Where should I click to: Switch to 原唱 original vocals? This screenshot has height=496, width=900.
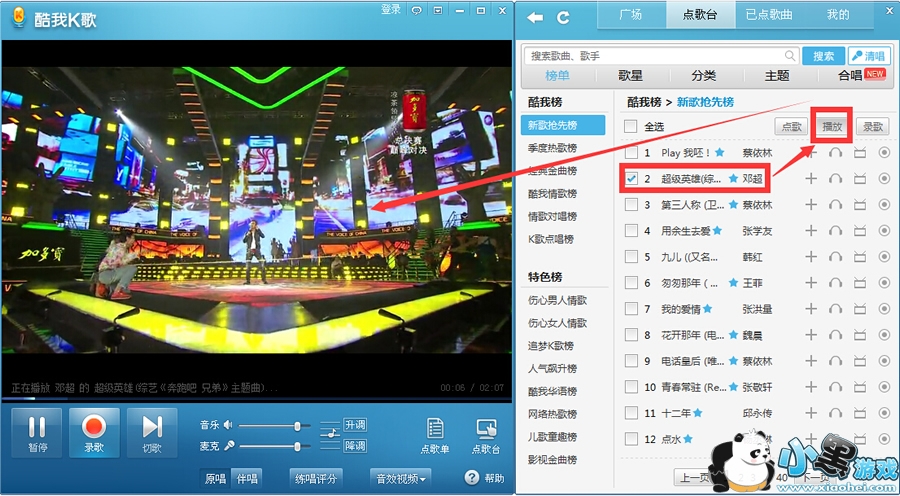tap(215, 478)
